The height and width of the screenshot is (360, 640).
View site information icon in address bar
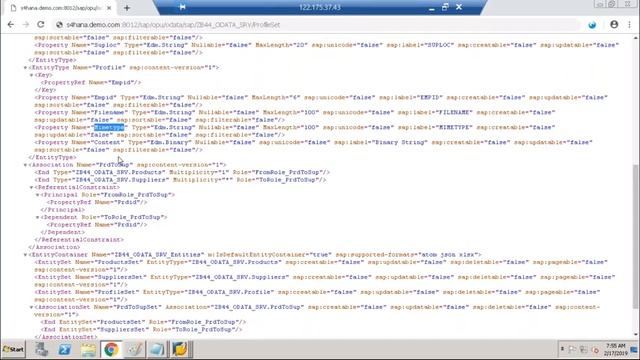(60, 25)
